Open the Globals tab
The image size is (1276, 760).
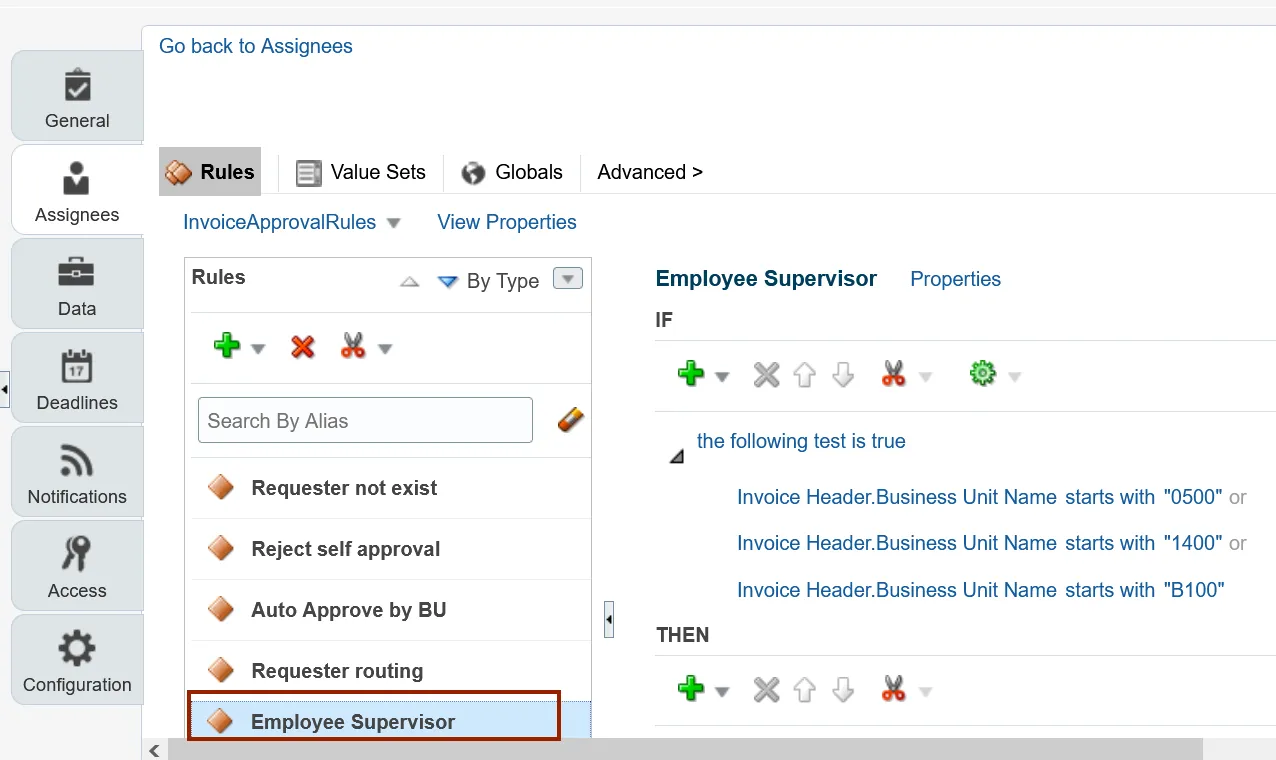coord(512,172)
